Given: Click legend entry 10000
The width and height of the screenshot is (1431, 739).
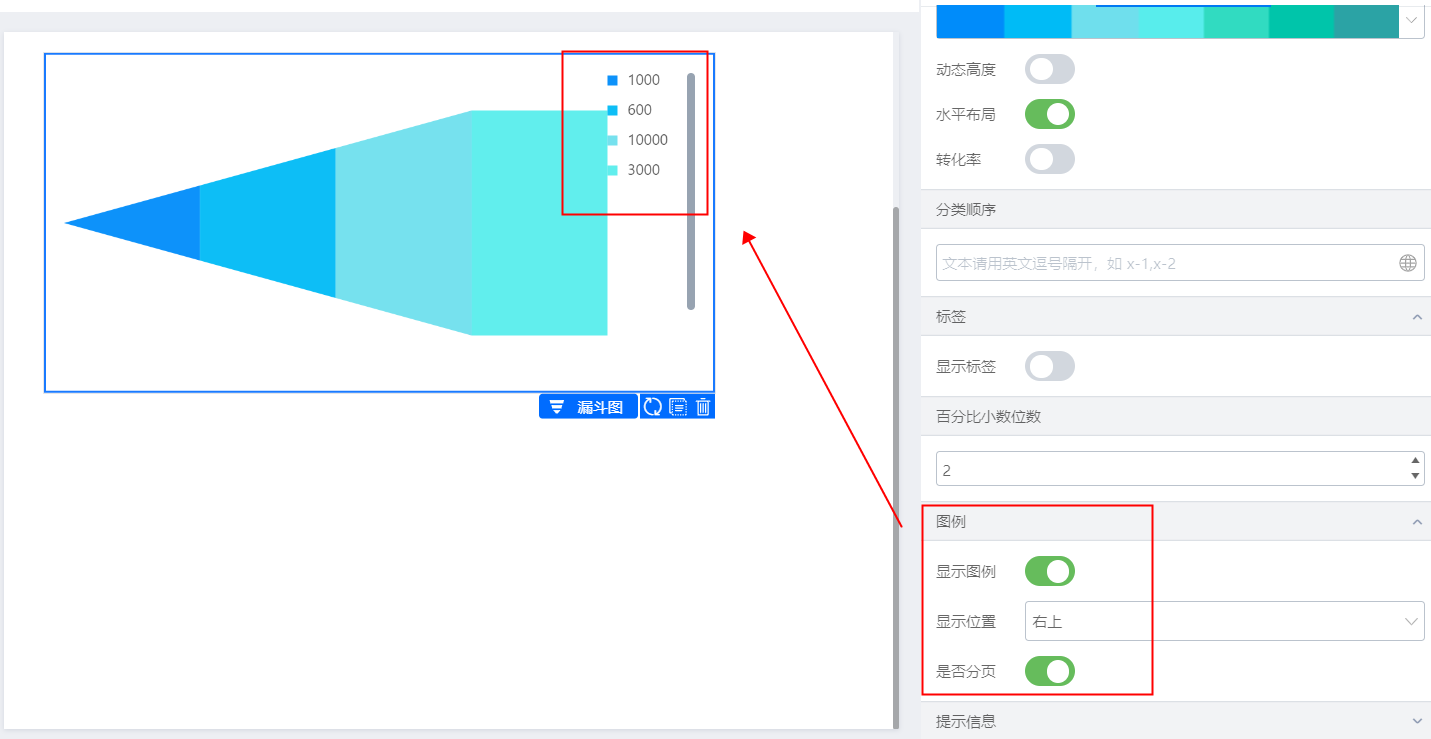Looking at the screenshot, I should (x=637, y=140).
